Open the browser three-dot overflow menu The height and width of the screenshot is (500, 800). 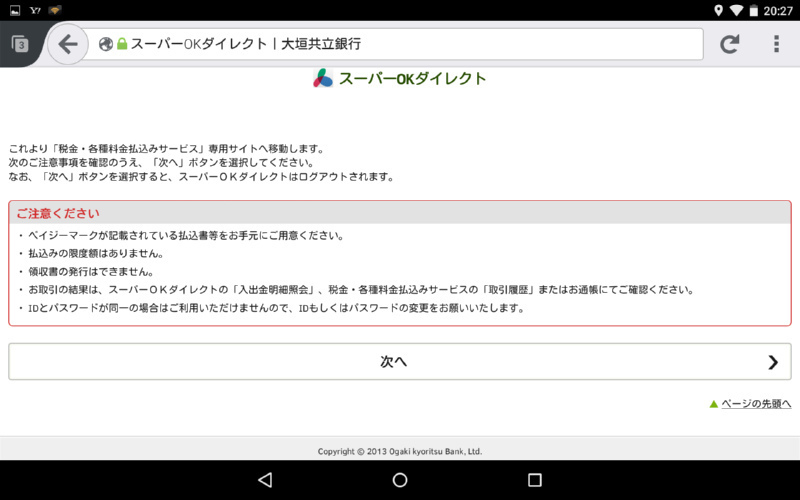point(776,44)
